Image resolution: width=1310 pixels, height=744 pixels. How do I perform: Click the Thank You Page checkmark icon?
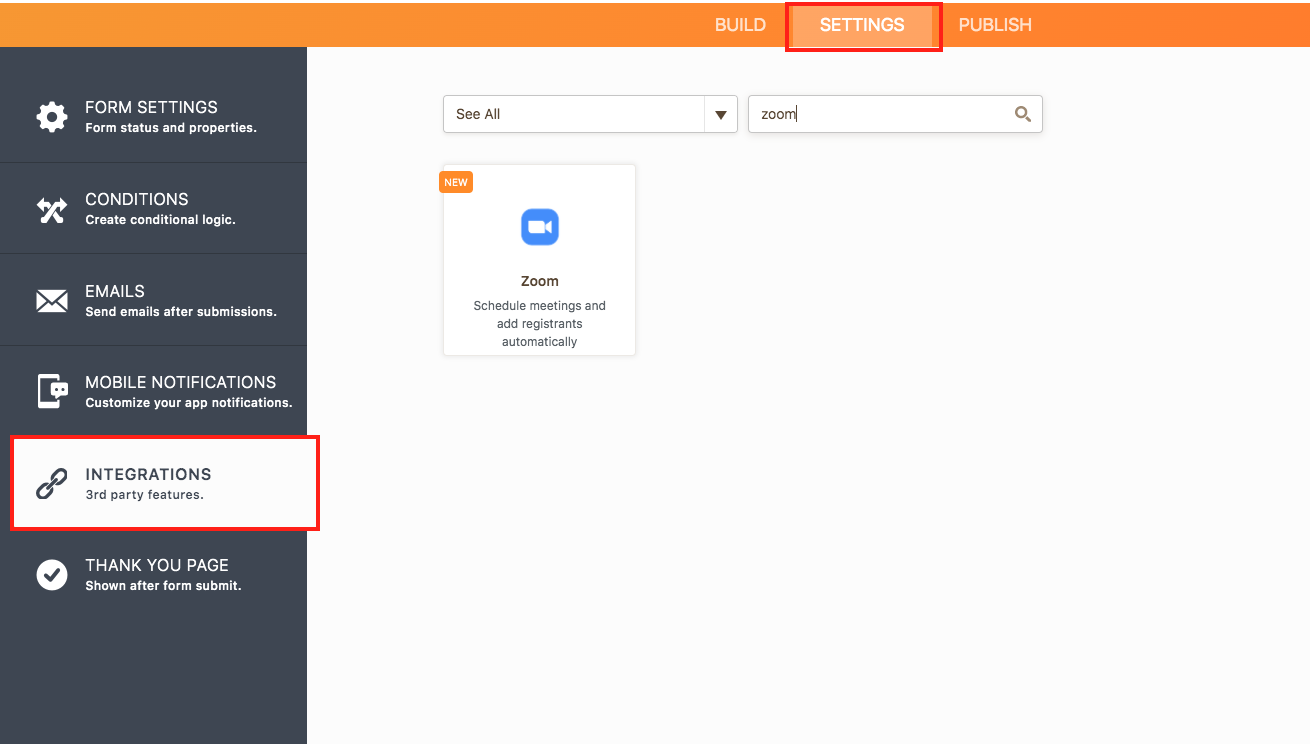pyautogui.click(x=52, y=575)
